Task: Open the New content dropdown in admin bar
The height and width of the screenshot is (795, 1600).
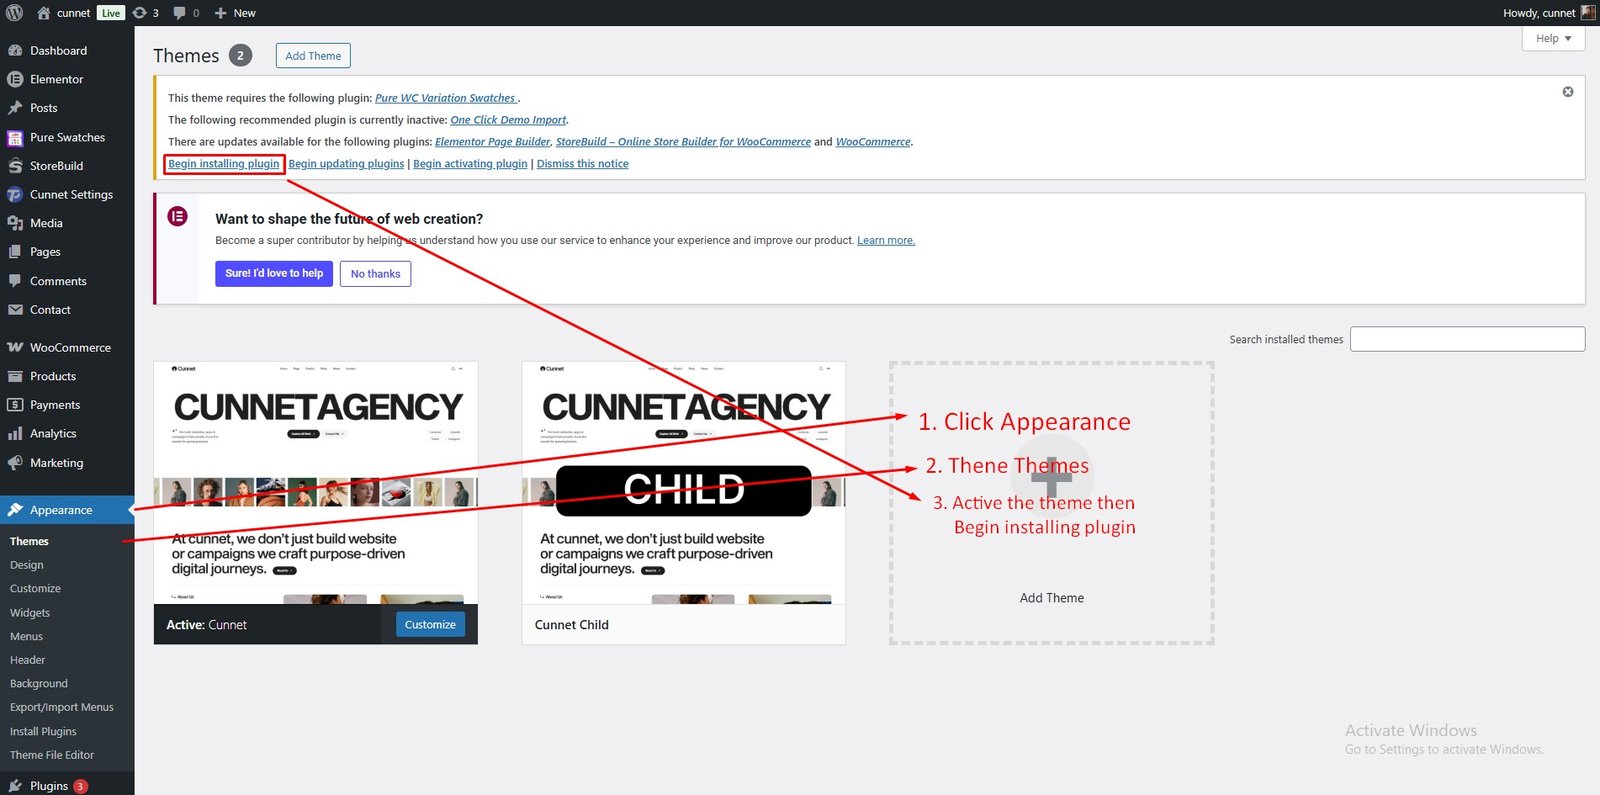Action: pyautogui.click(x=236, y=13)
